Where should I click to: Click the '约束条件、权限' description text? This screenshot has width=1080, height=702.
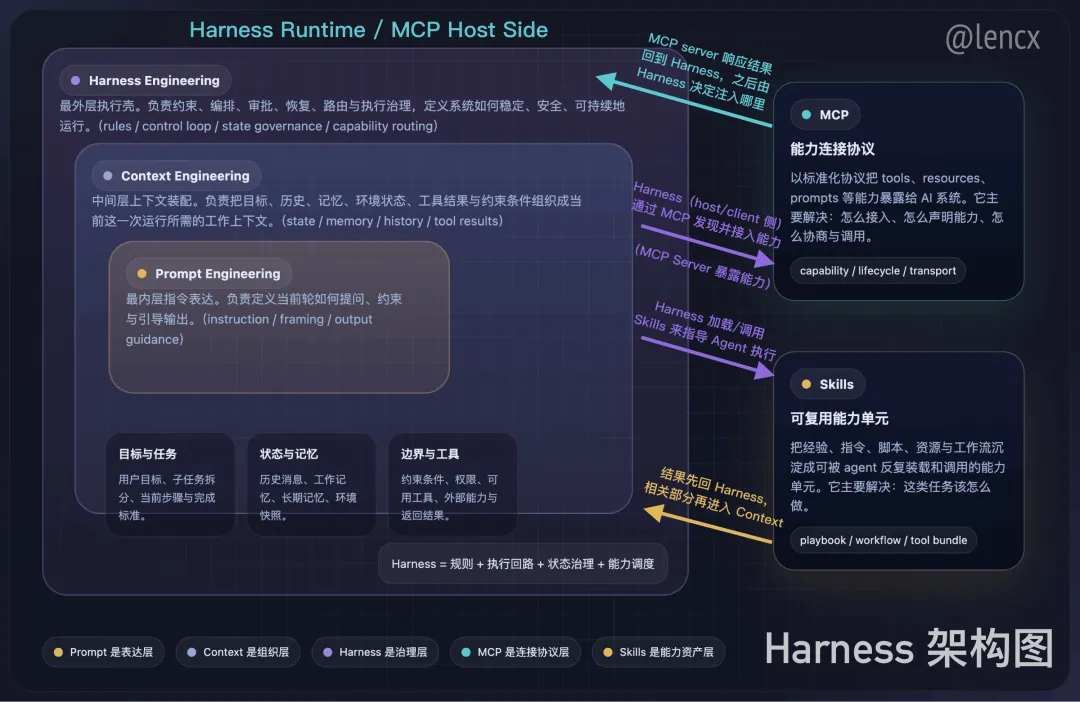coord(449,497)
